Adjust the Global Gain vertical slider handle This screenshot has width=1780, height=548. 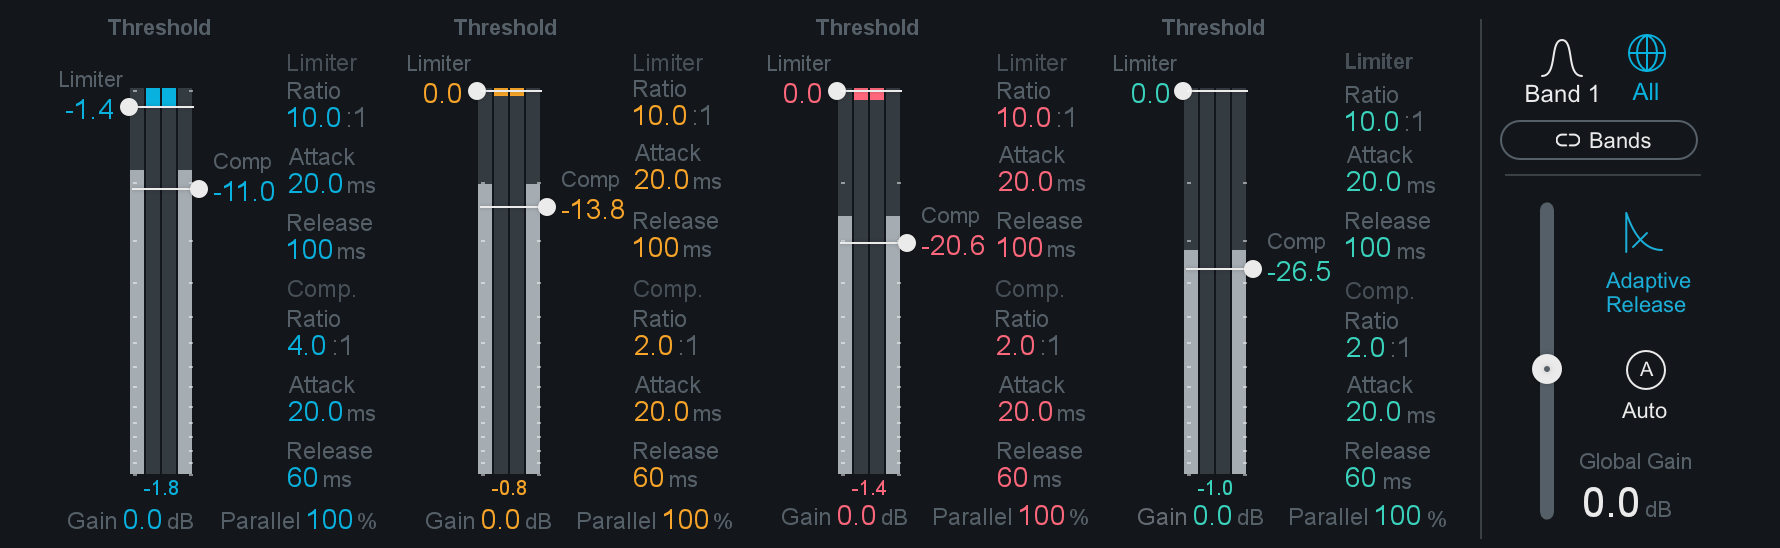tap(1547, 369)
